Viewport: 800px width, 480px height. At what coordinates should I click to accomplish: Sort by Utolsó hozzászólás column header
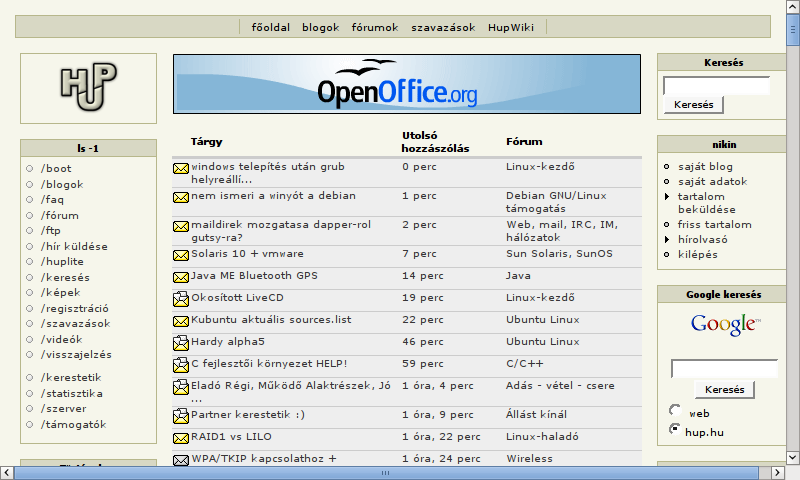pyautogui.click(x=435, y=142)
